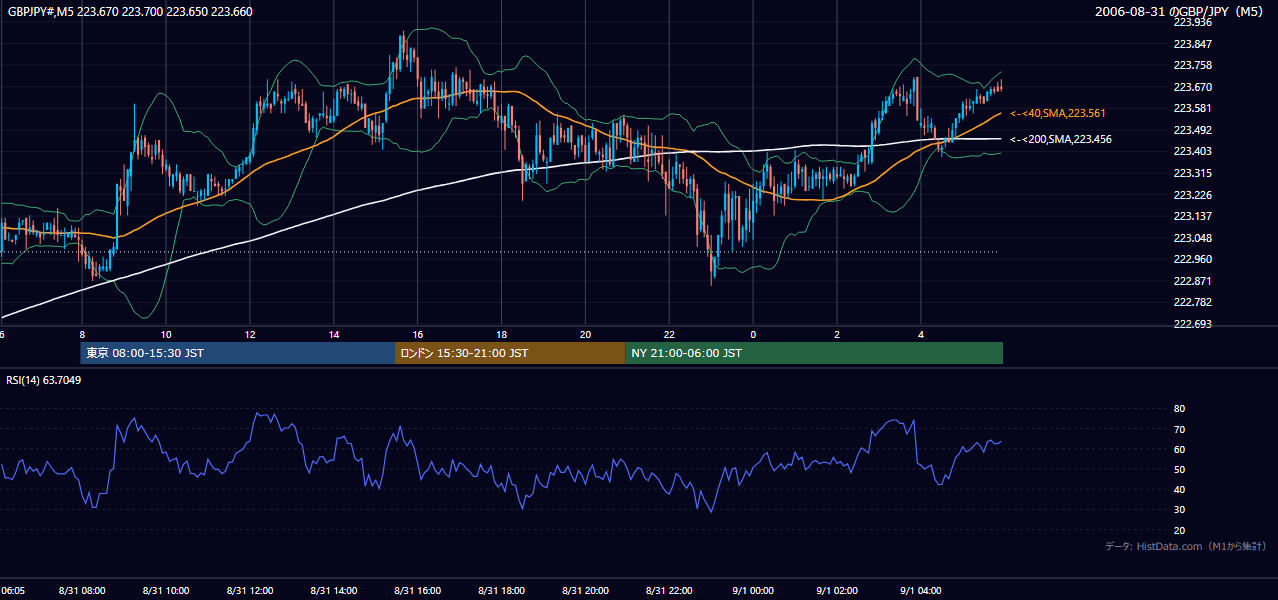Click the 8/31 18:00 date label
The image size is (1278, 600).
(502, 591)
